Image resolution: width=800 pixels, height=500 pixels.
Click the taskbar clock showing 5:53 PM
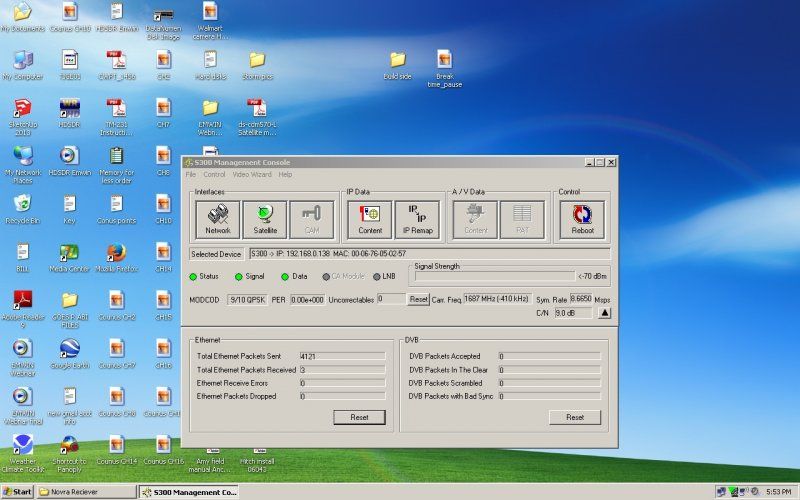[x=779, y=492]
